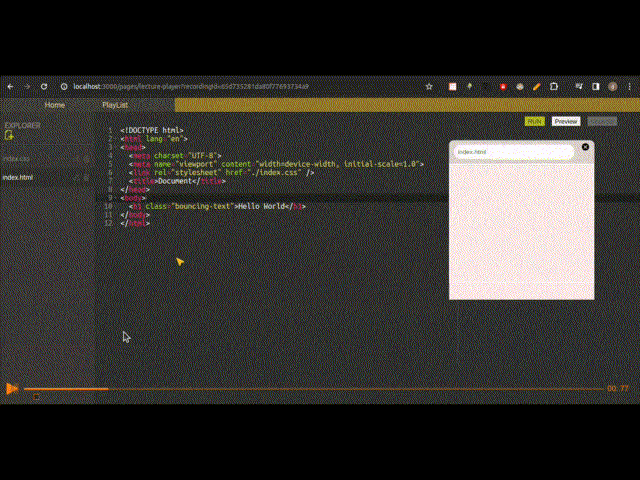Click the <!DOCTYPE html> line in the editor
Viewport: 640px width, 480px height.
click(x=152, y=130)
